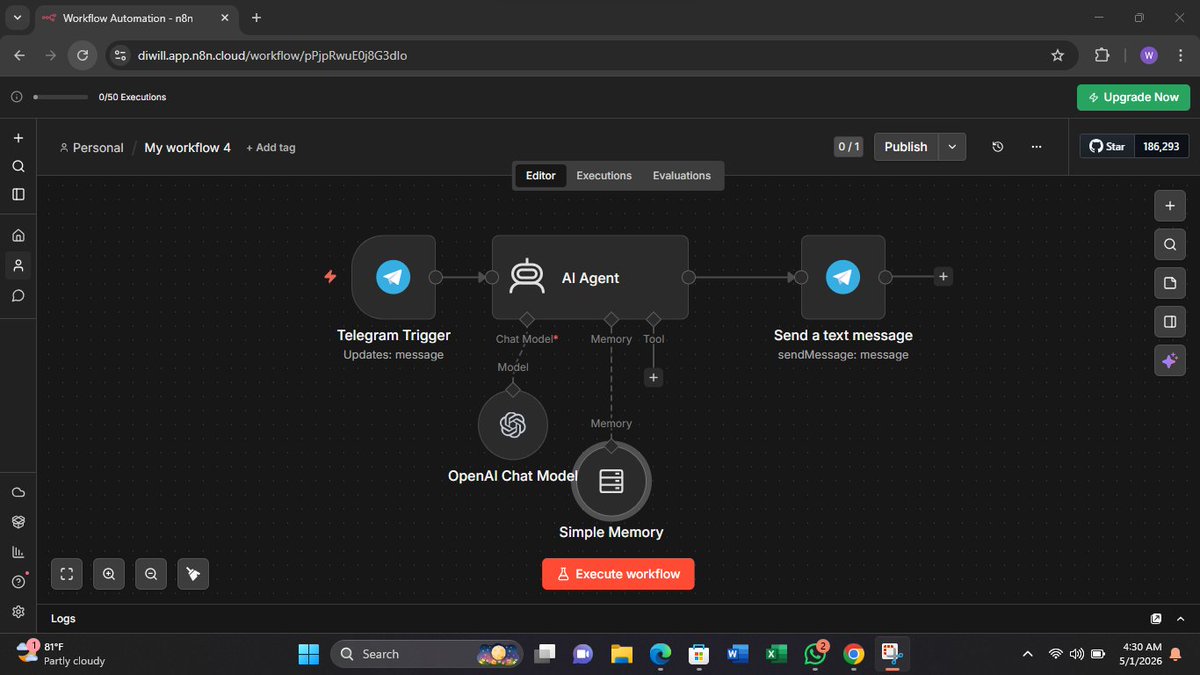Select the AI Agent node
Viewport: 1200px width, 675px height.
[590, 277]
